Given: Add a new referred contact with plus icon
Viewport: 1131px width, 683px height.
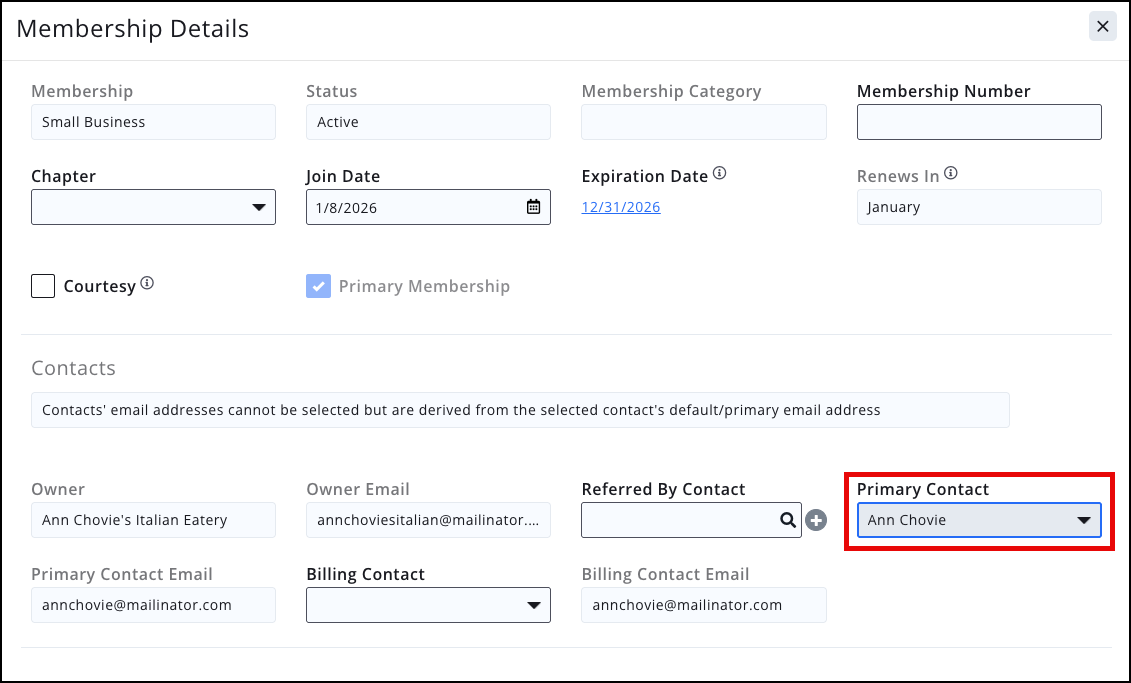Looking at the screenshot, I should 816,520.
